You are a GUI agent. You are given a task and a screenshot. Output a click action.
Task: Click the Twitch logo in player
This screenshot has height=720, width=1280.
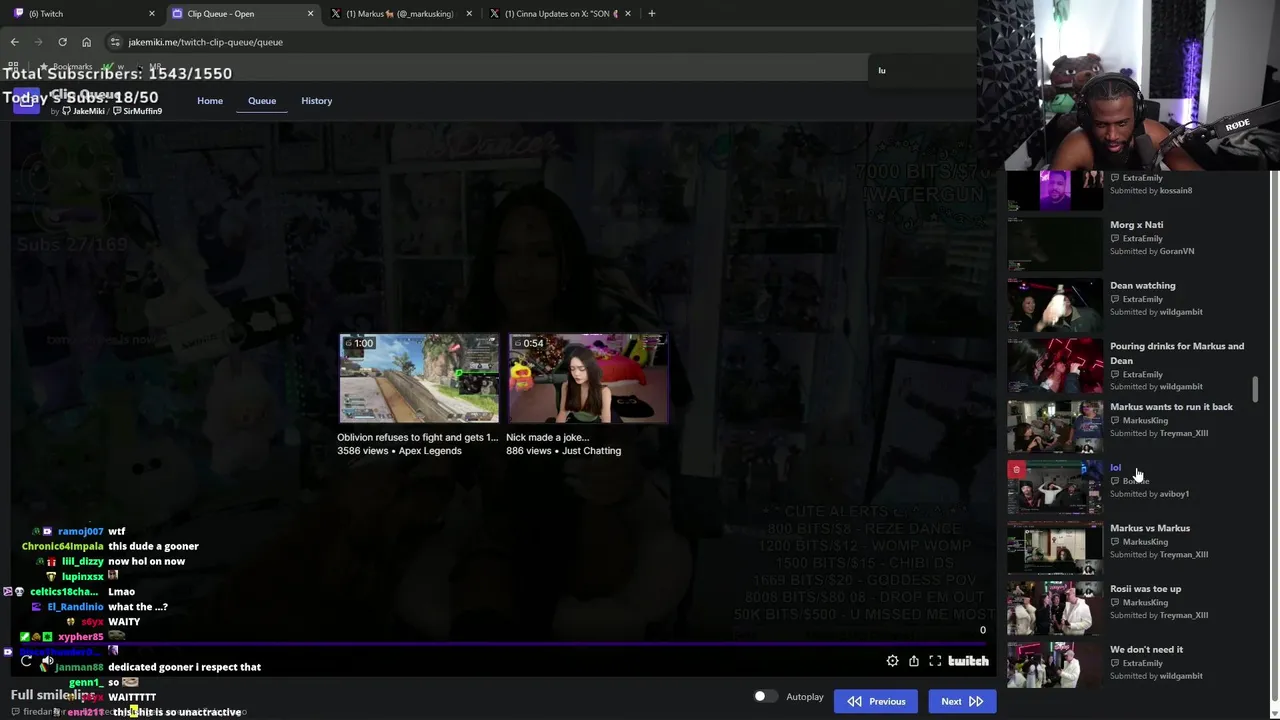(968, 661)
